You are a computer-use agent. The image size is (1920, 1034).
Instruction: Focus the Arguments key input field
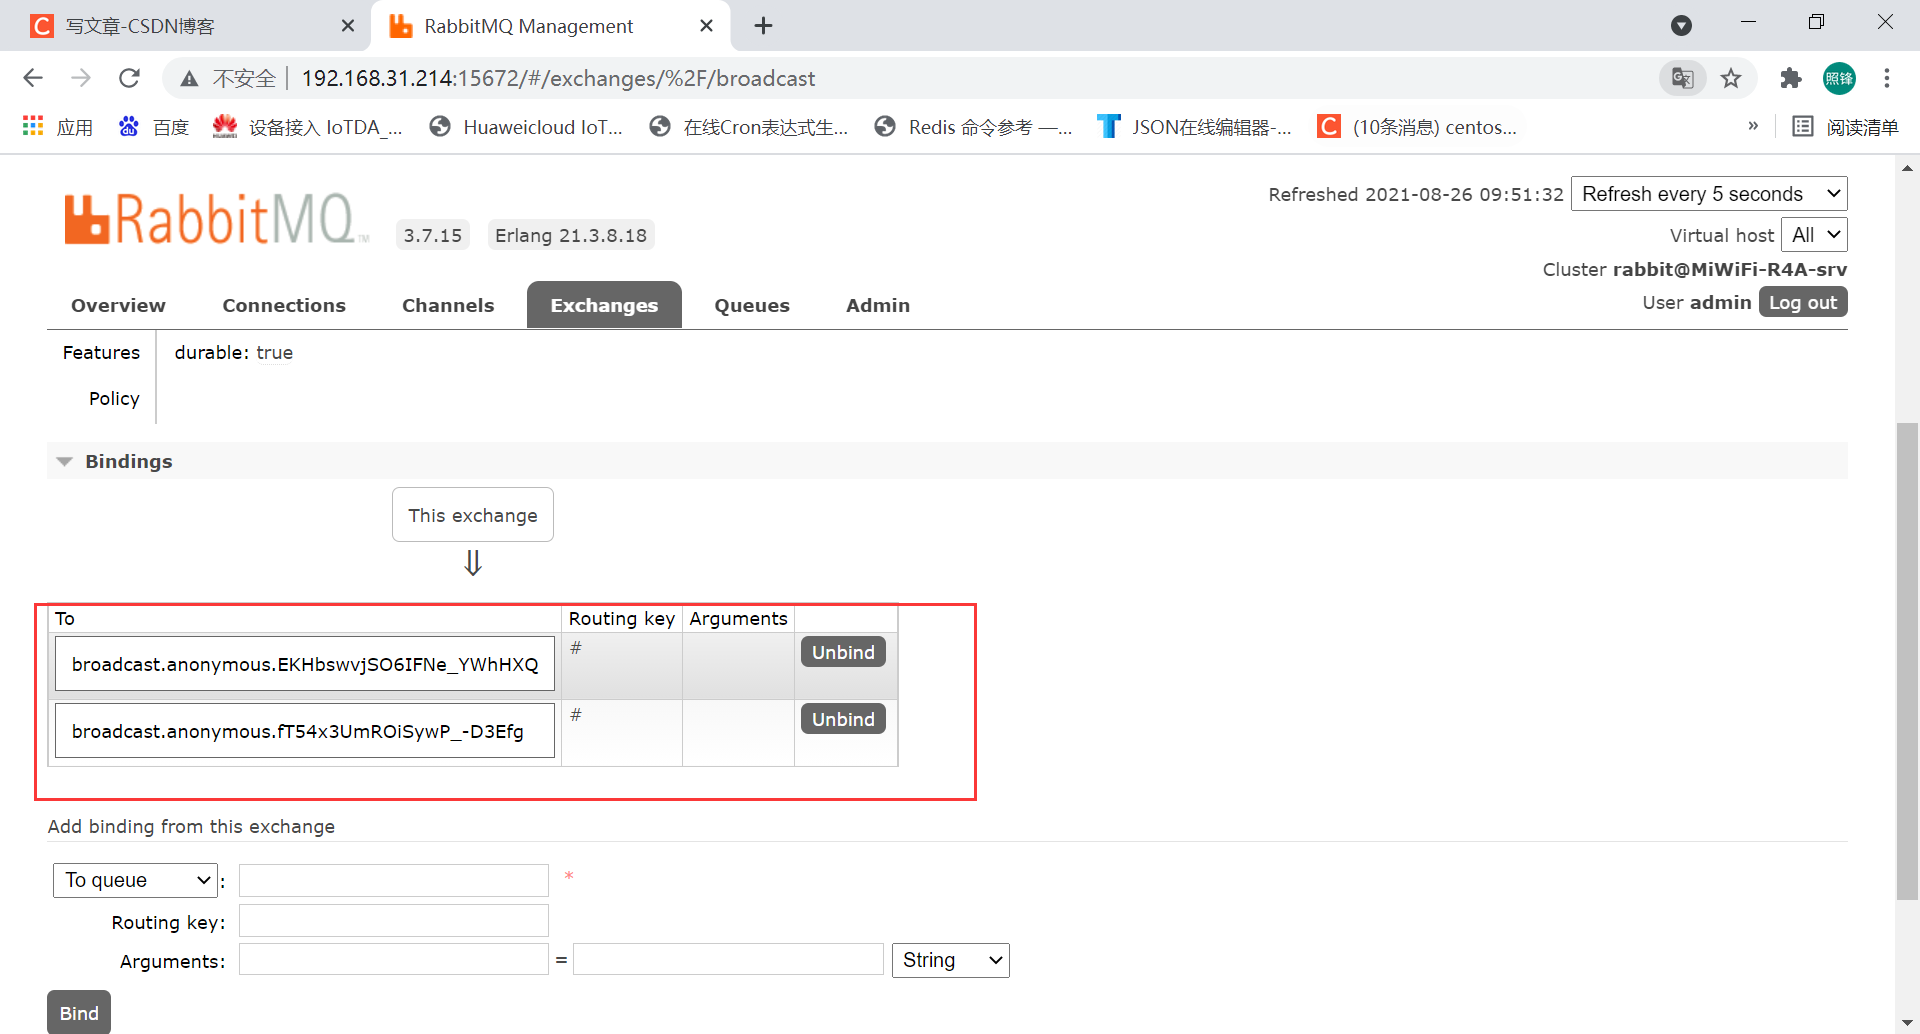tap(394, 960)
